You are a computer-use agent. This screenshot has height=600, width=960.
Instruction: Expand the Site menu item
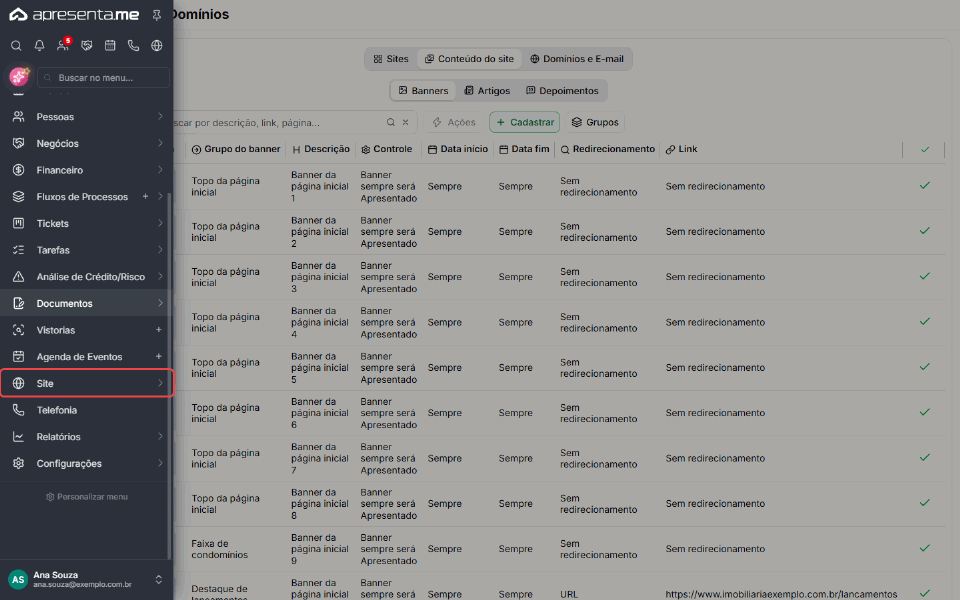(x=87, y=383)
